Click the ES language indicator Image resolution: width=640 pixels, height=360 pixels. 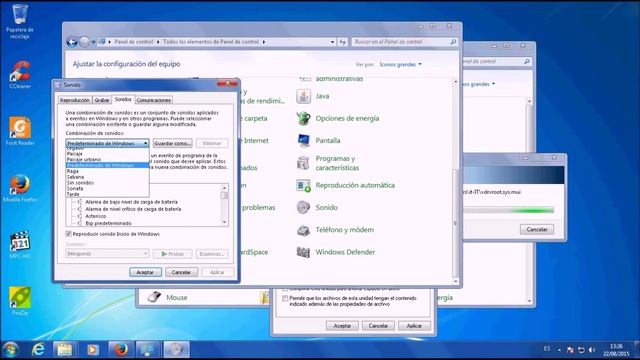[x=547, y=349]
